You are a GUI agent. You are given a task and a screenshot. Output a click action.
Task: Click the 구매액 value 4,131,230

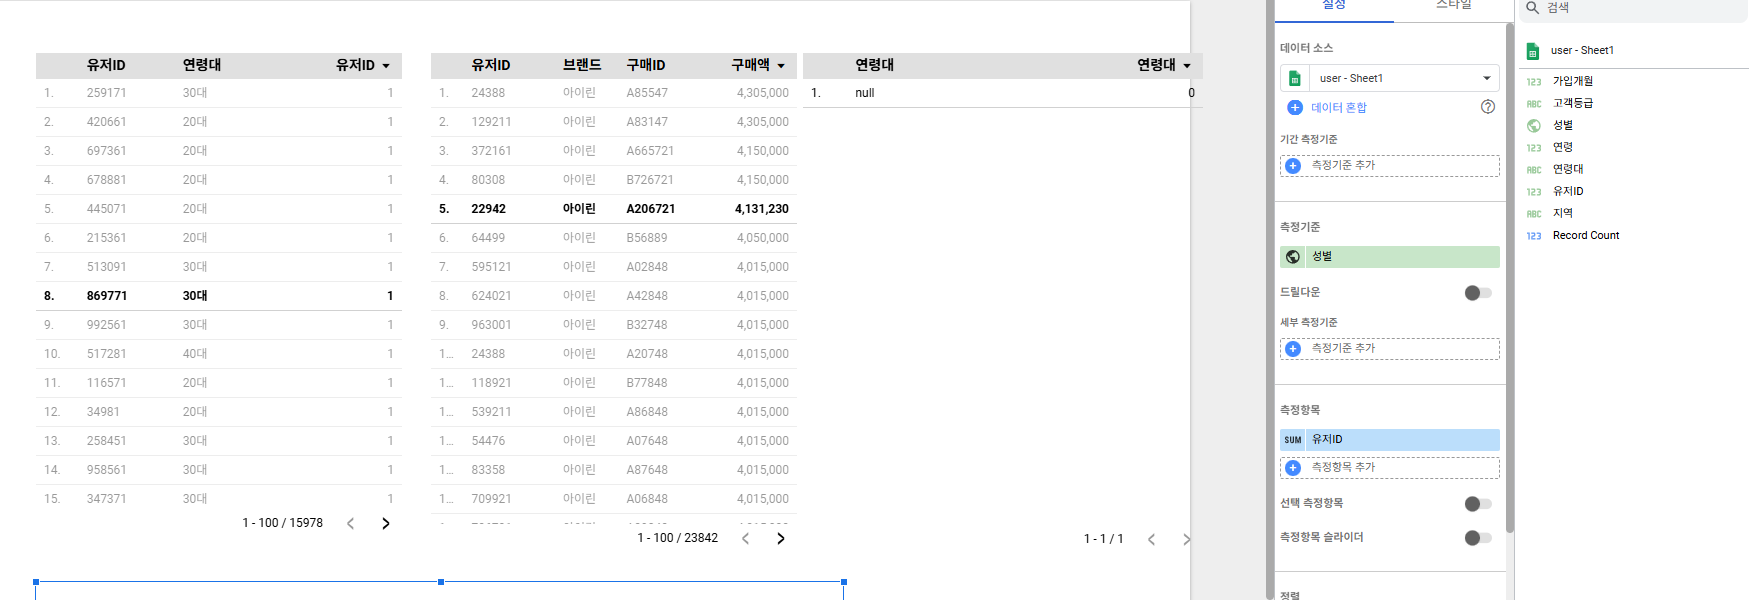pyautogui.click(x=762, y=209)
